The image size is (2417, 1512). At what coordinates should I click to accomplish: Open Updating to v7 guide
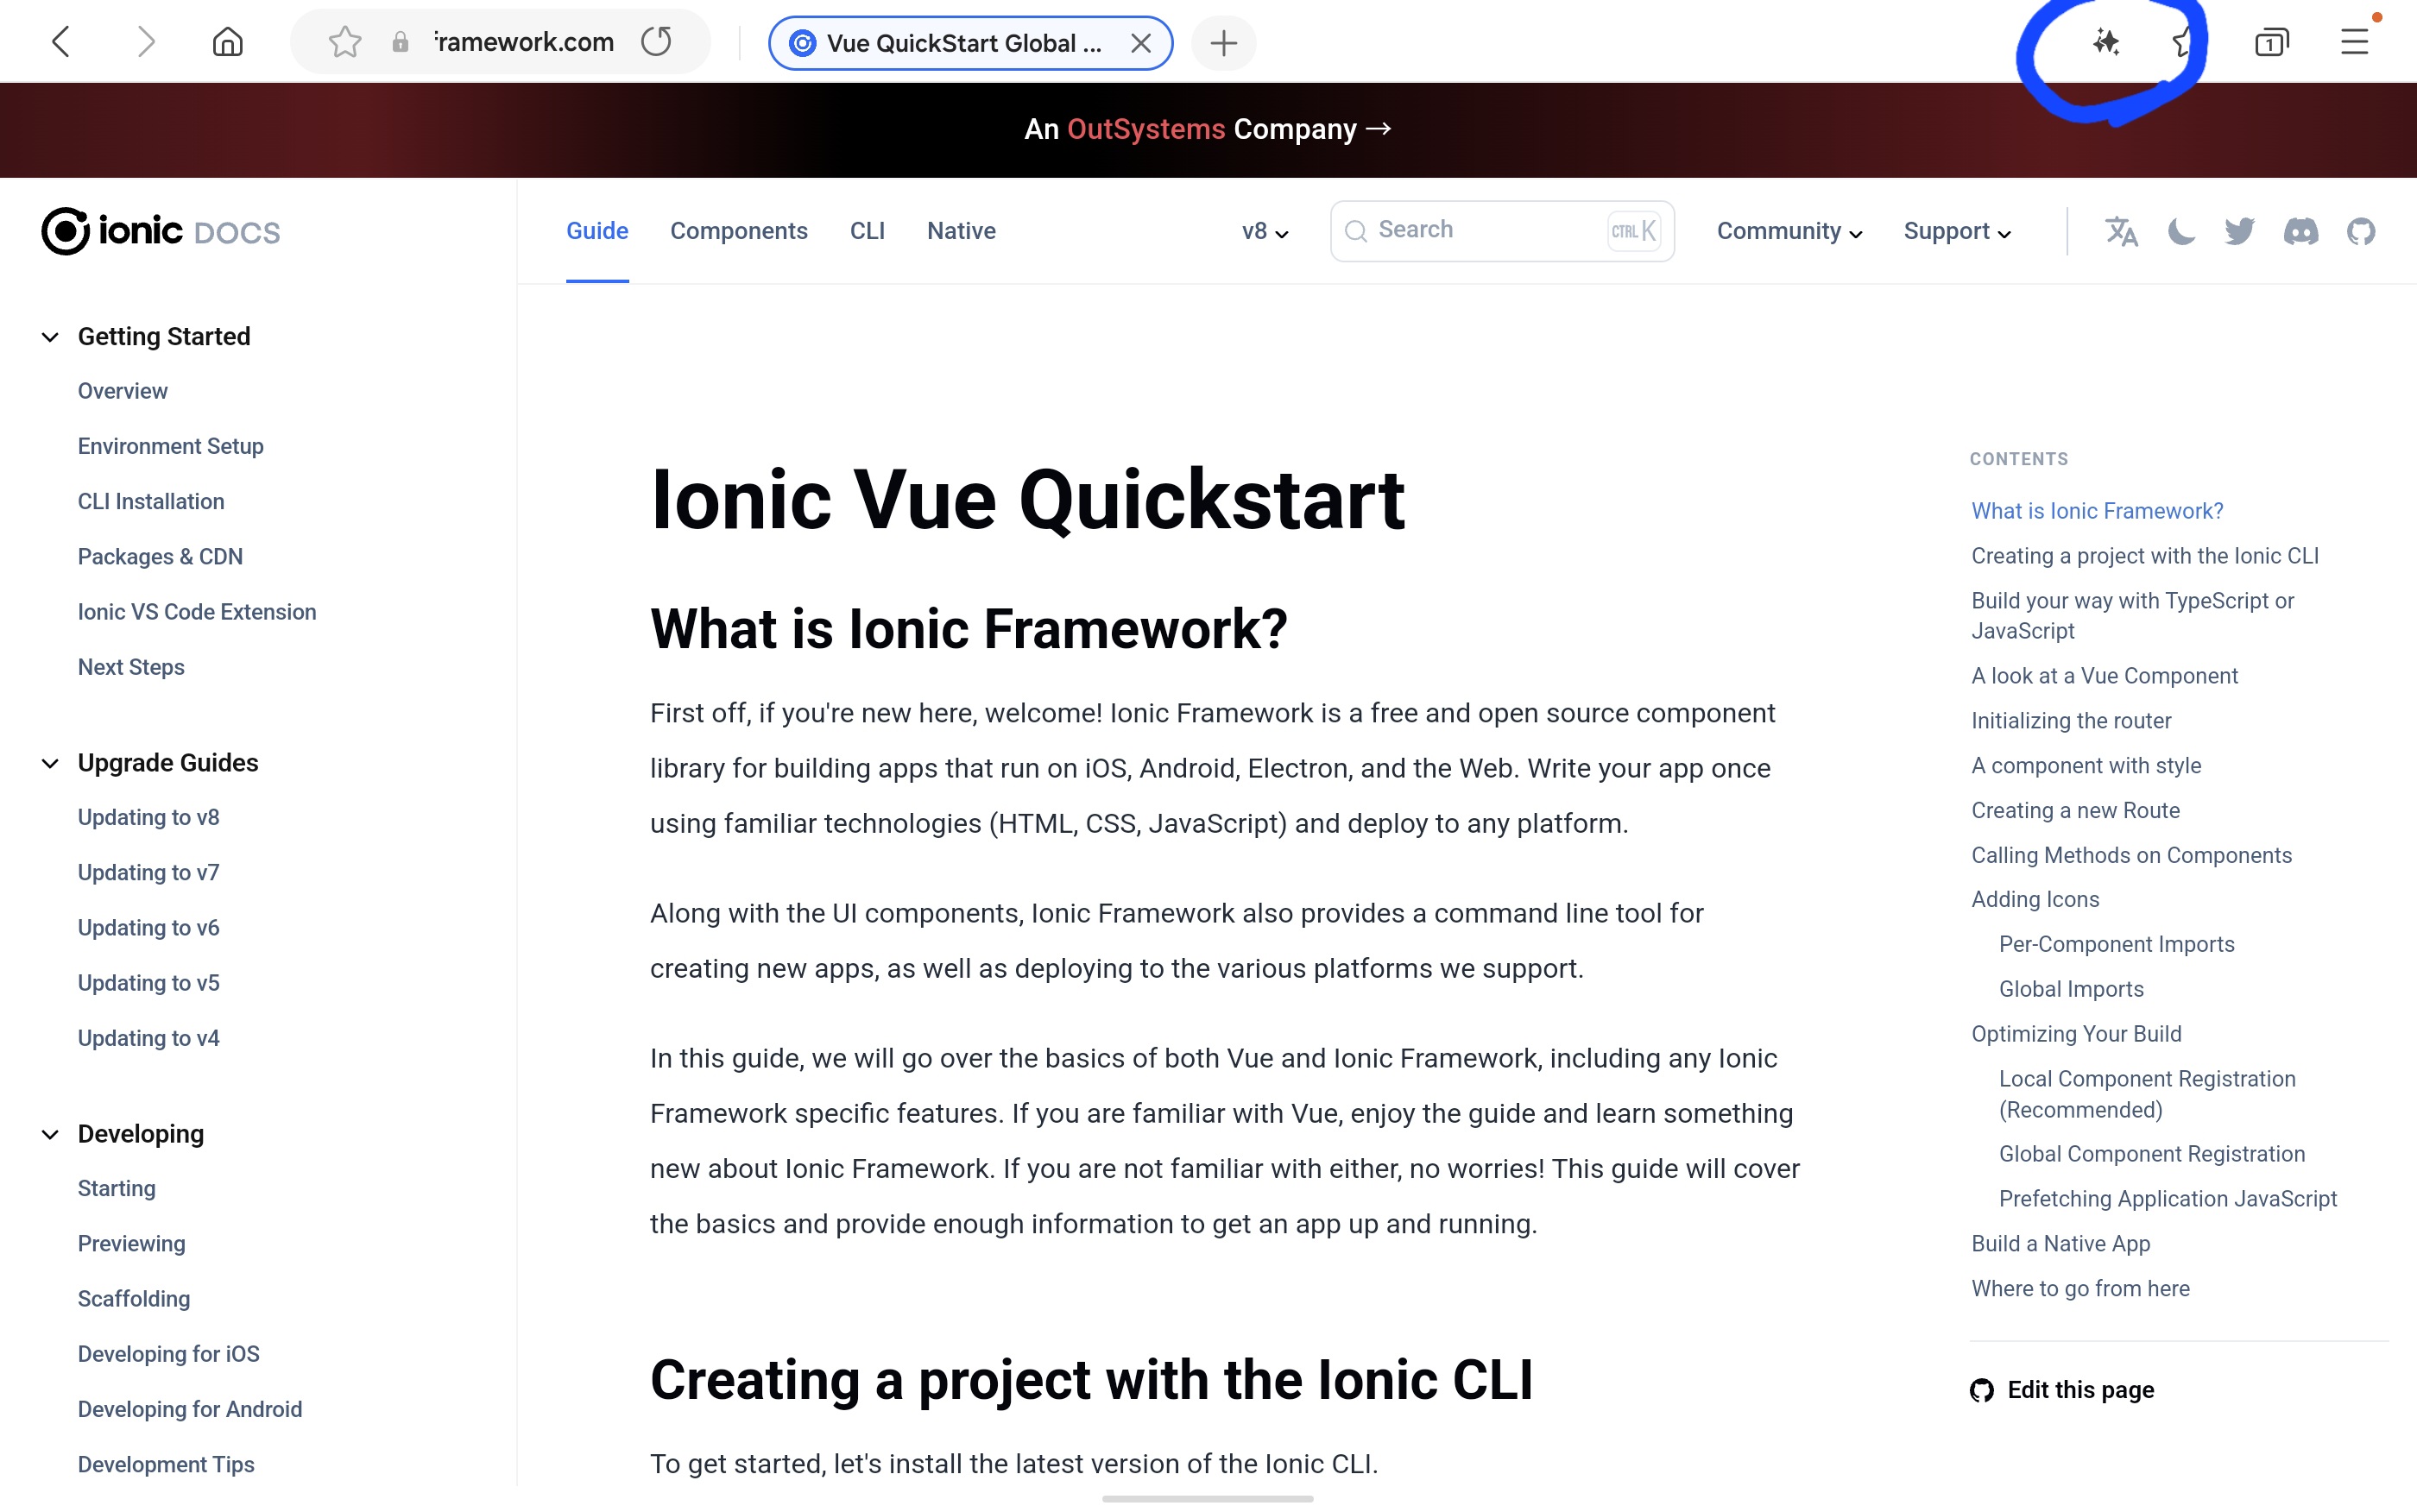pos(148,873)
